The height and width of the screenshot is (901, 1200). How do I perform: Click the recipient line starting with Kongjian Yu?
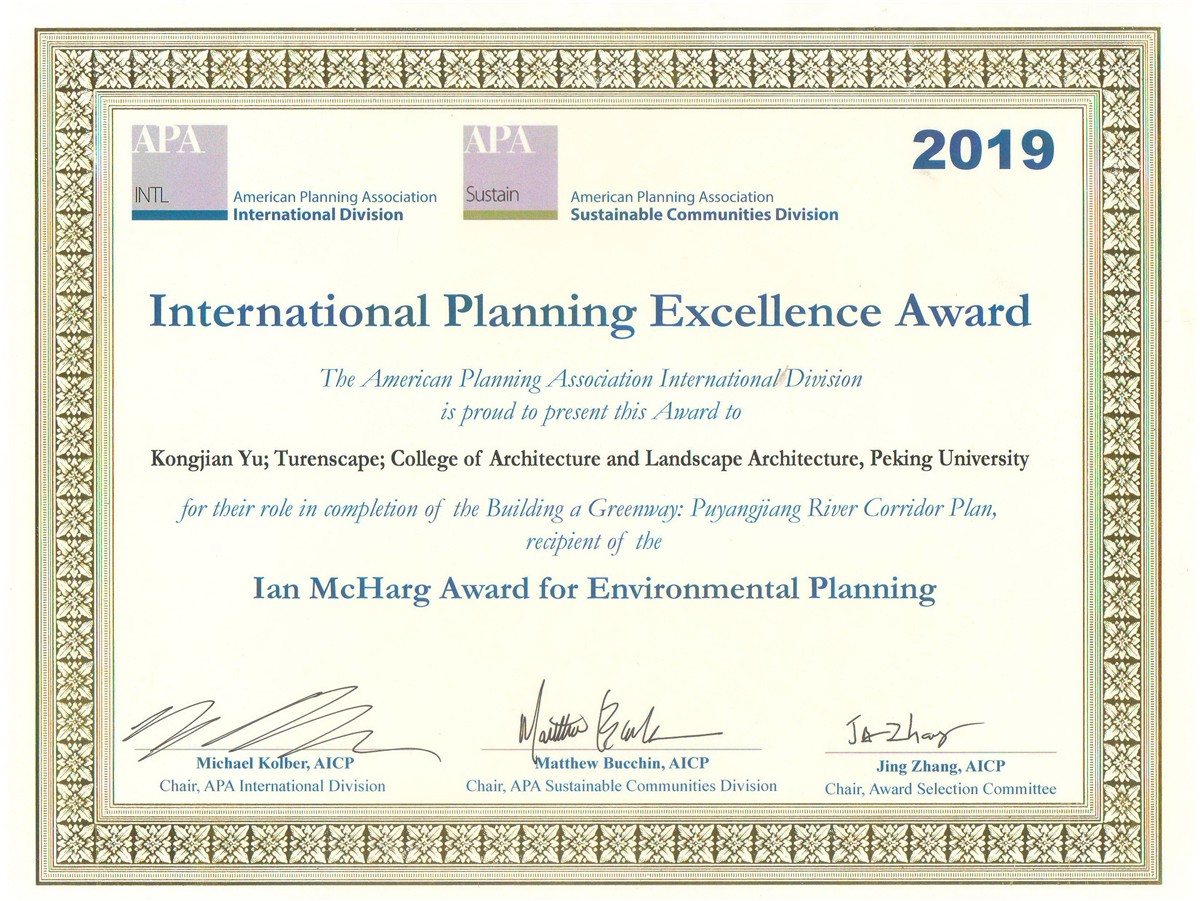590,460
